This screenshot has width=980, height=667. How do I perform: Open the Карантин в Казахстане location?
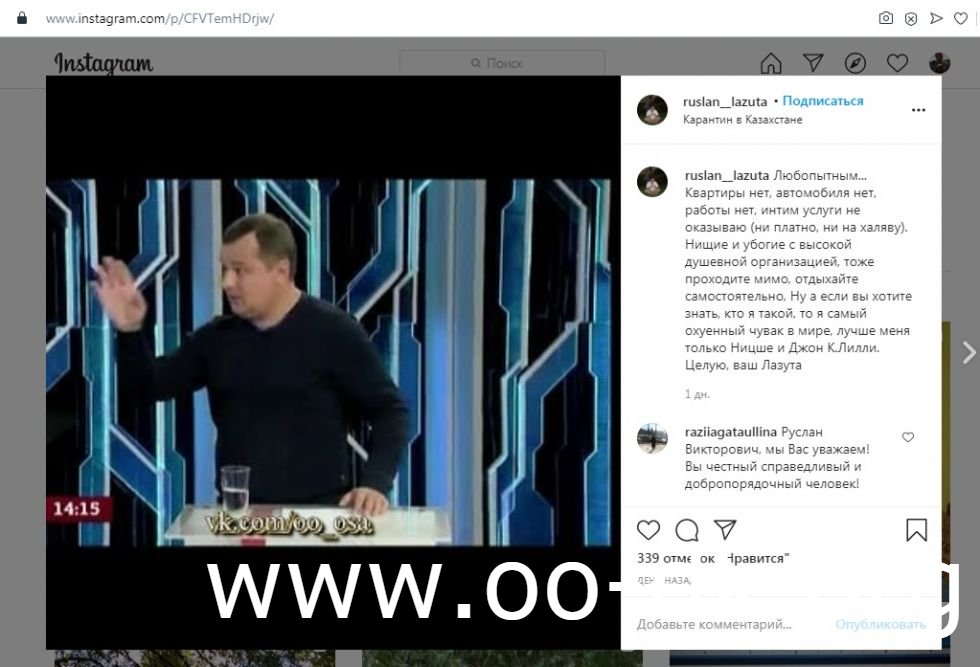(742, 119)
